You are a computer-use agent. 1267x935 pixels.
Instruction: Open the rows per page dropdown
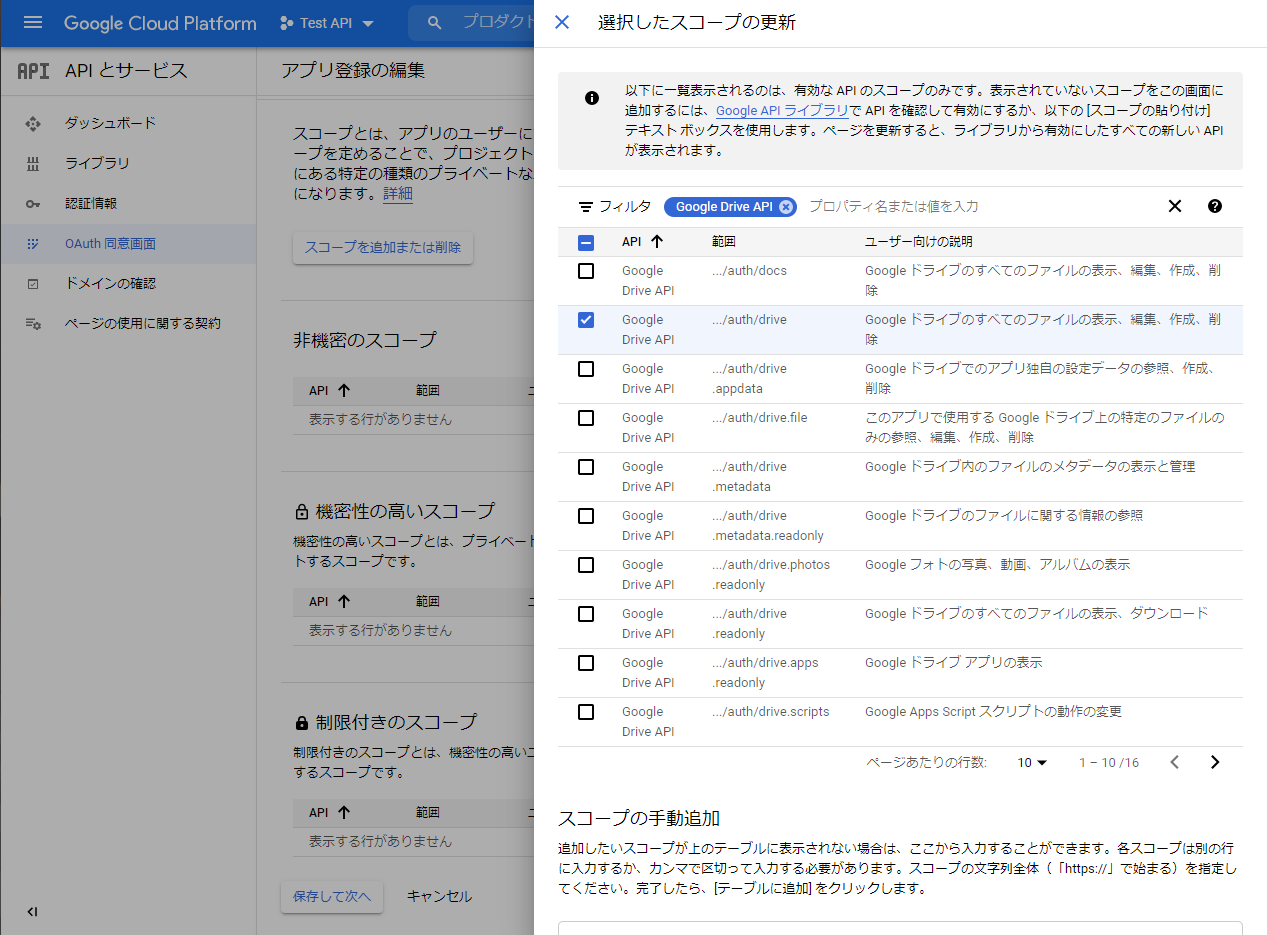1032,762
